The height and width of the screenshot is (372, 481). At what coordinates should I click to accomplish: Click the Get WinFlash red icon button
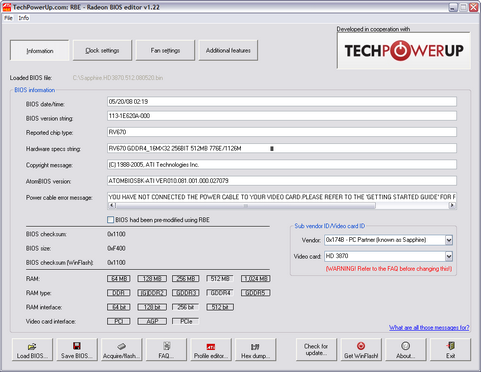pyautogui.click(x=361, y=350)
